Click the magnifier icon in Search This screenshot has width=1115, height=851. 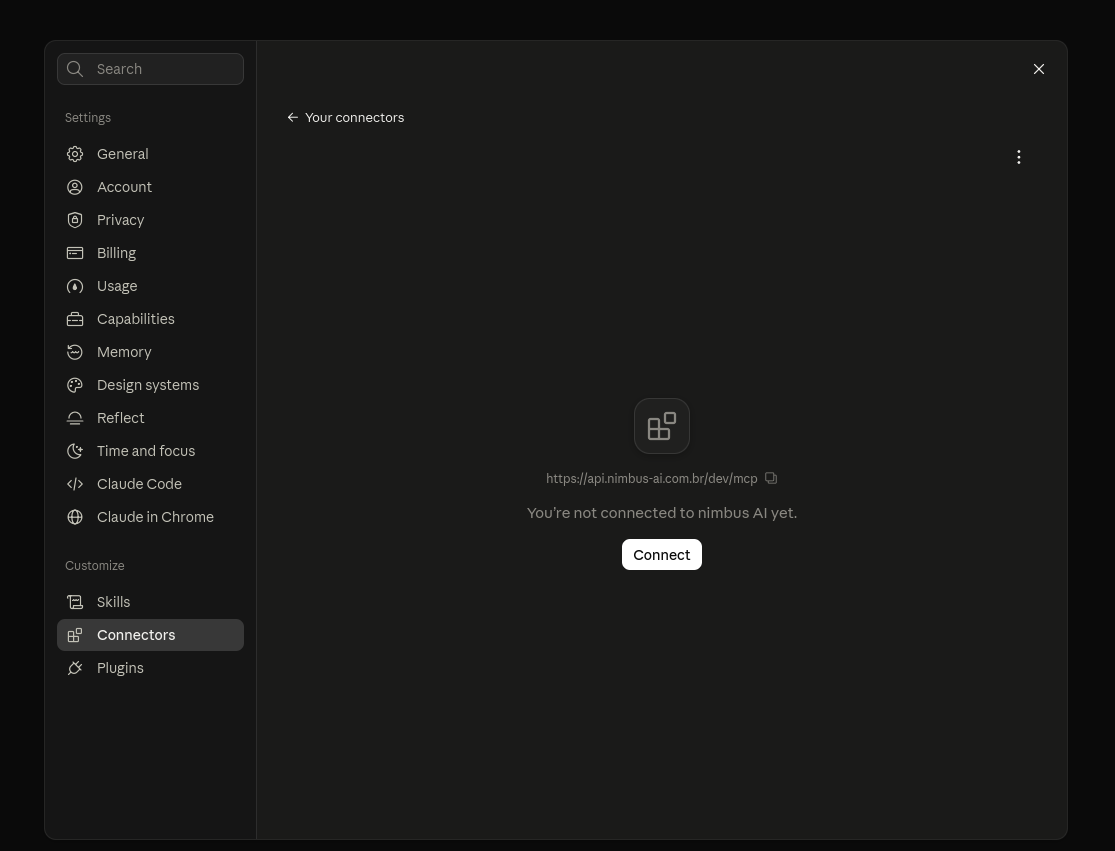pos(75,69)
